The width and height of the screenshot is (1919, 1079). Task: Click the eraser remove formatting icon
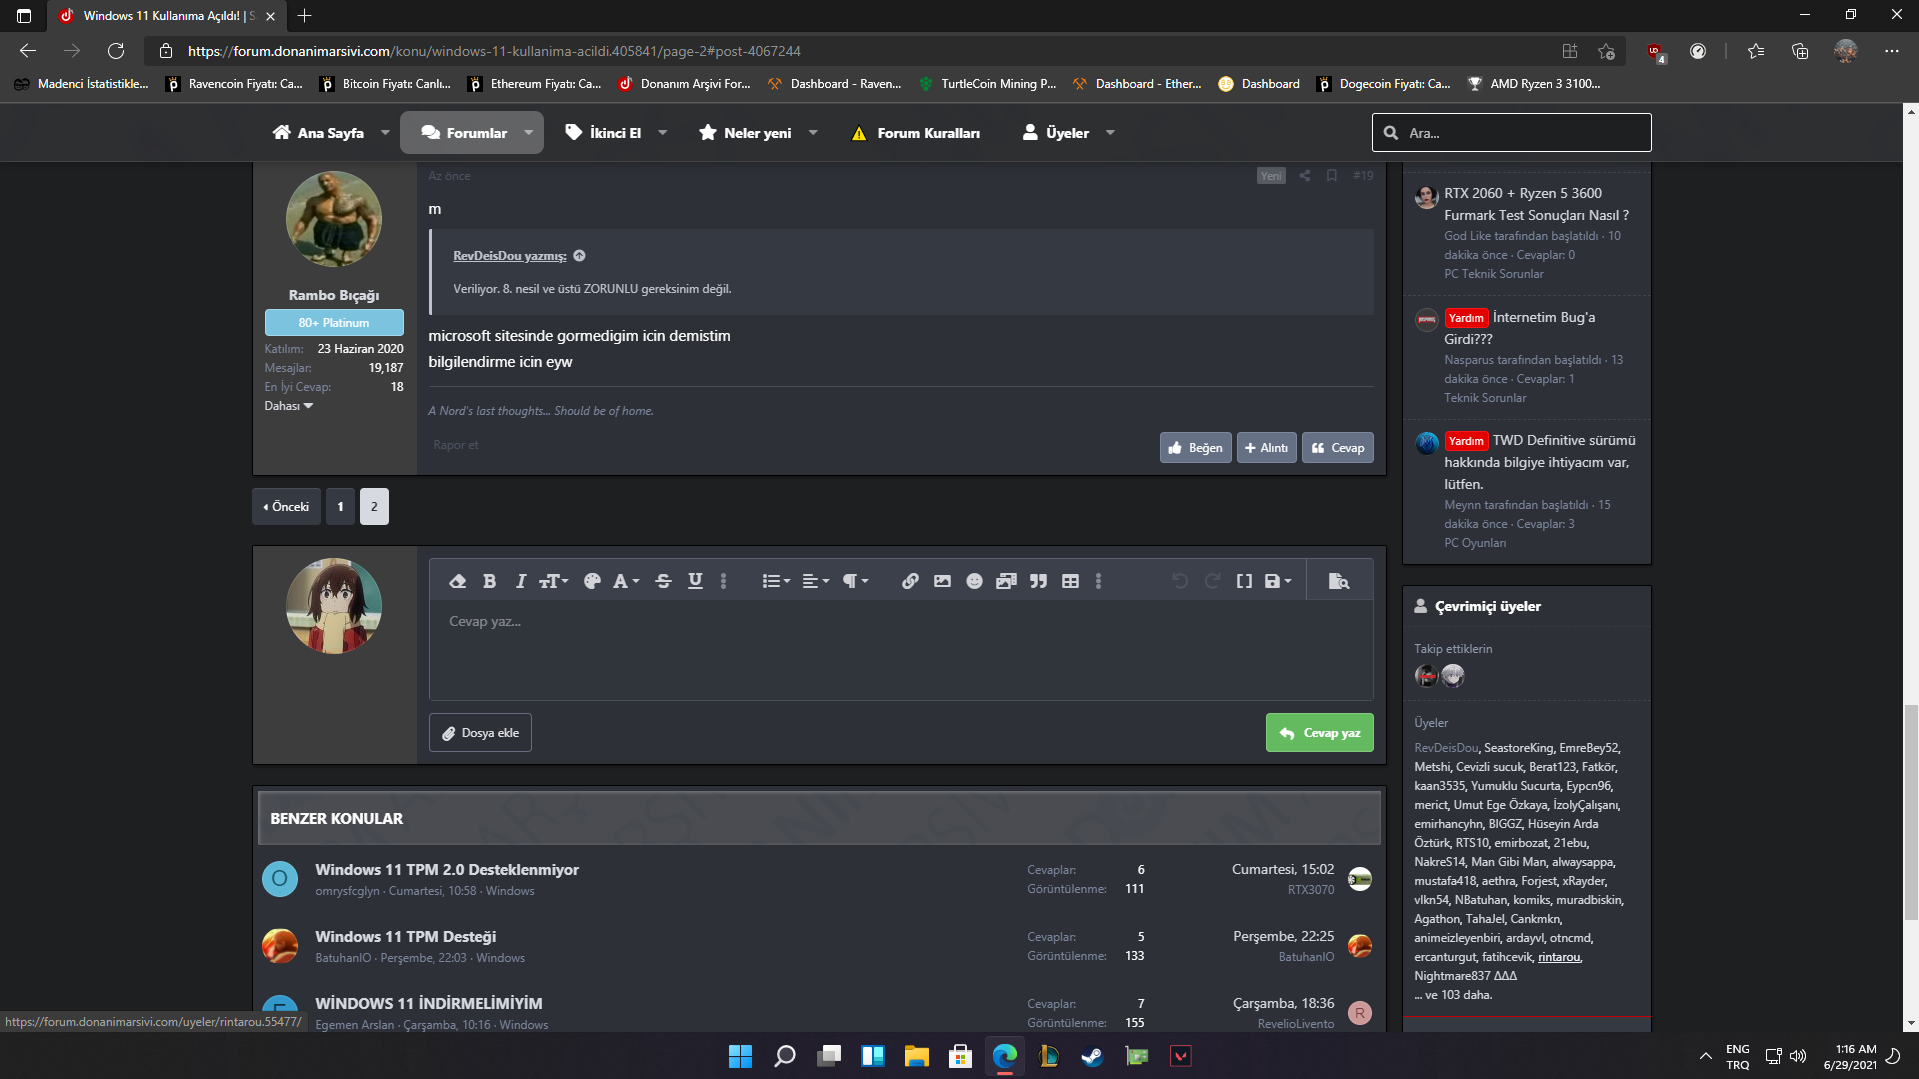tap(457, 581)
